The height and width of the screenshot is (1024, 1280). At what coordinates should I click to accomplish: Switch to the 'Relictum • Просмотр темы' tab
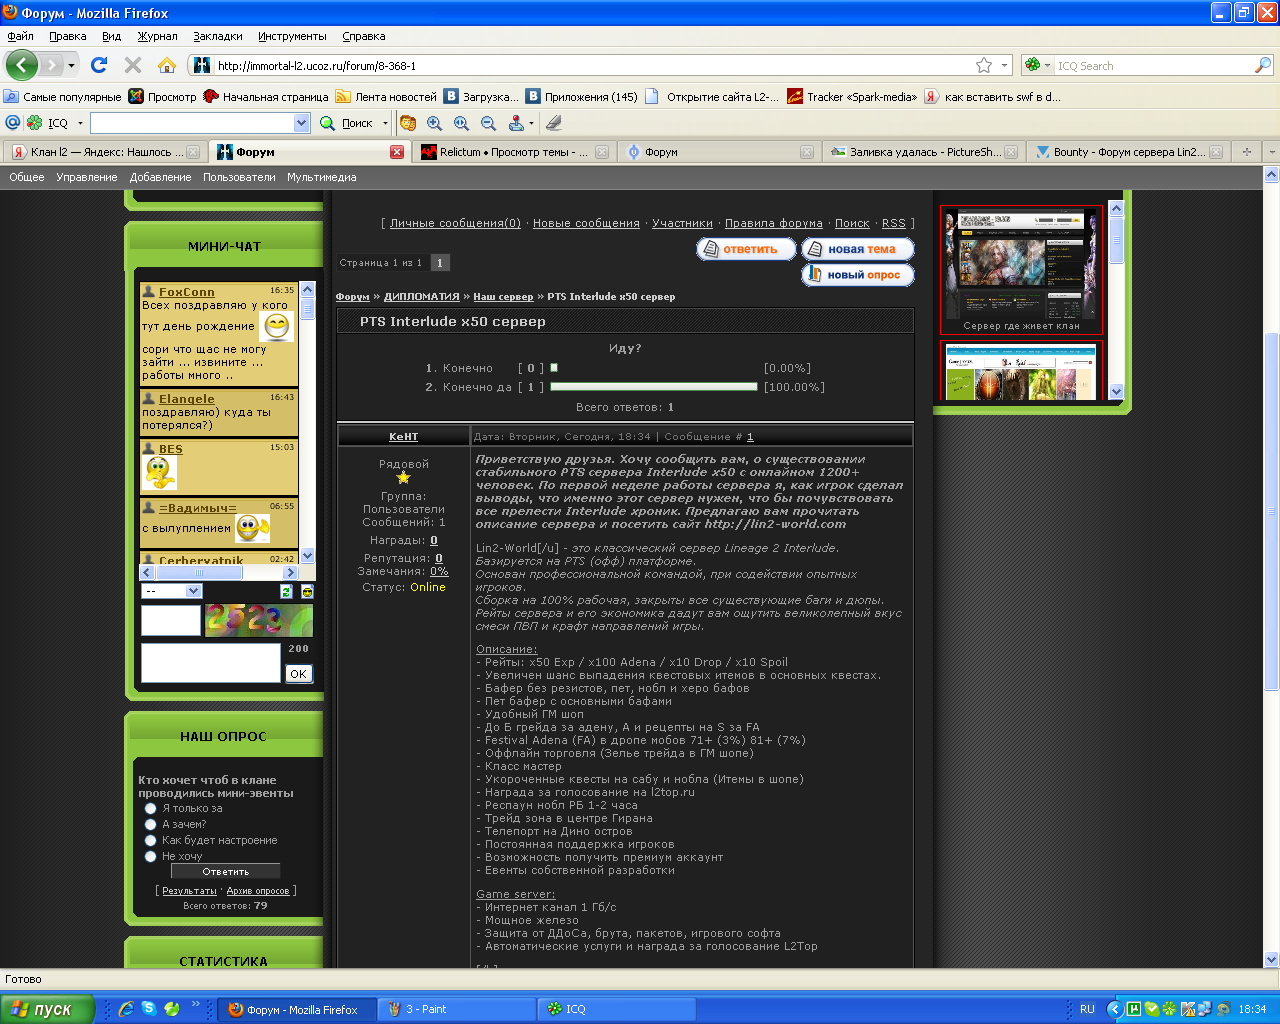(x=514, y=152)
